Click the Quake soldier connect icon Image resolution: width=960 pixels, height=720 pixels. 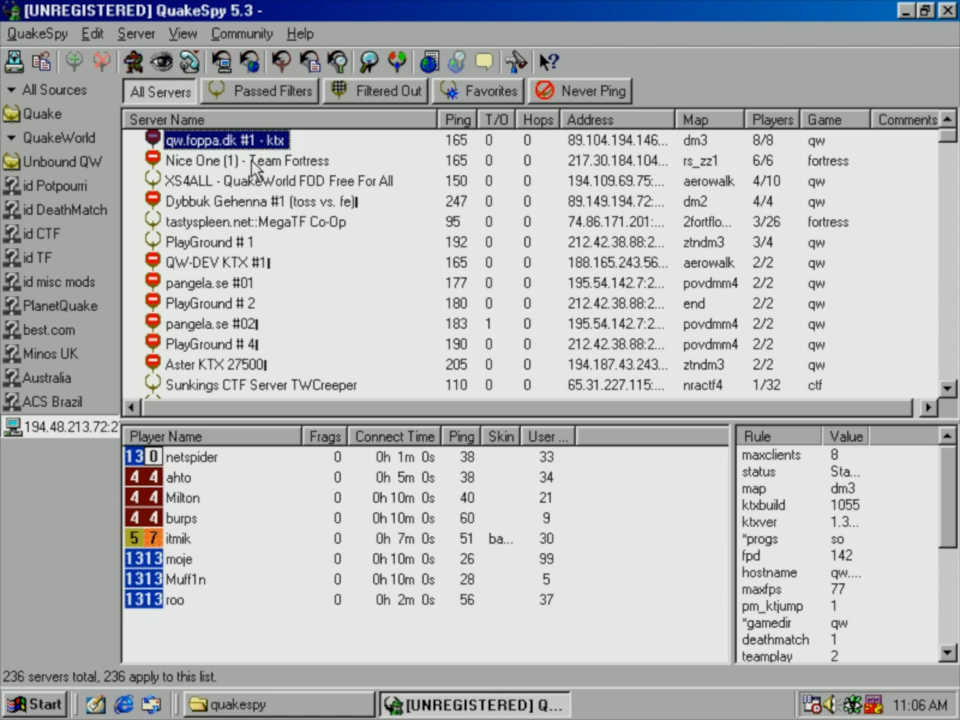[x=133, y=61]
